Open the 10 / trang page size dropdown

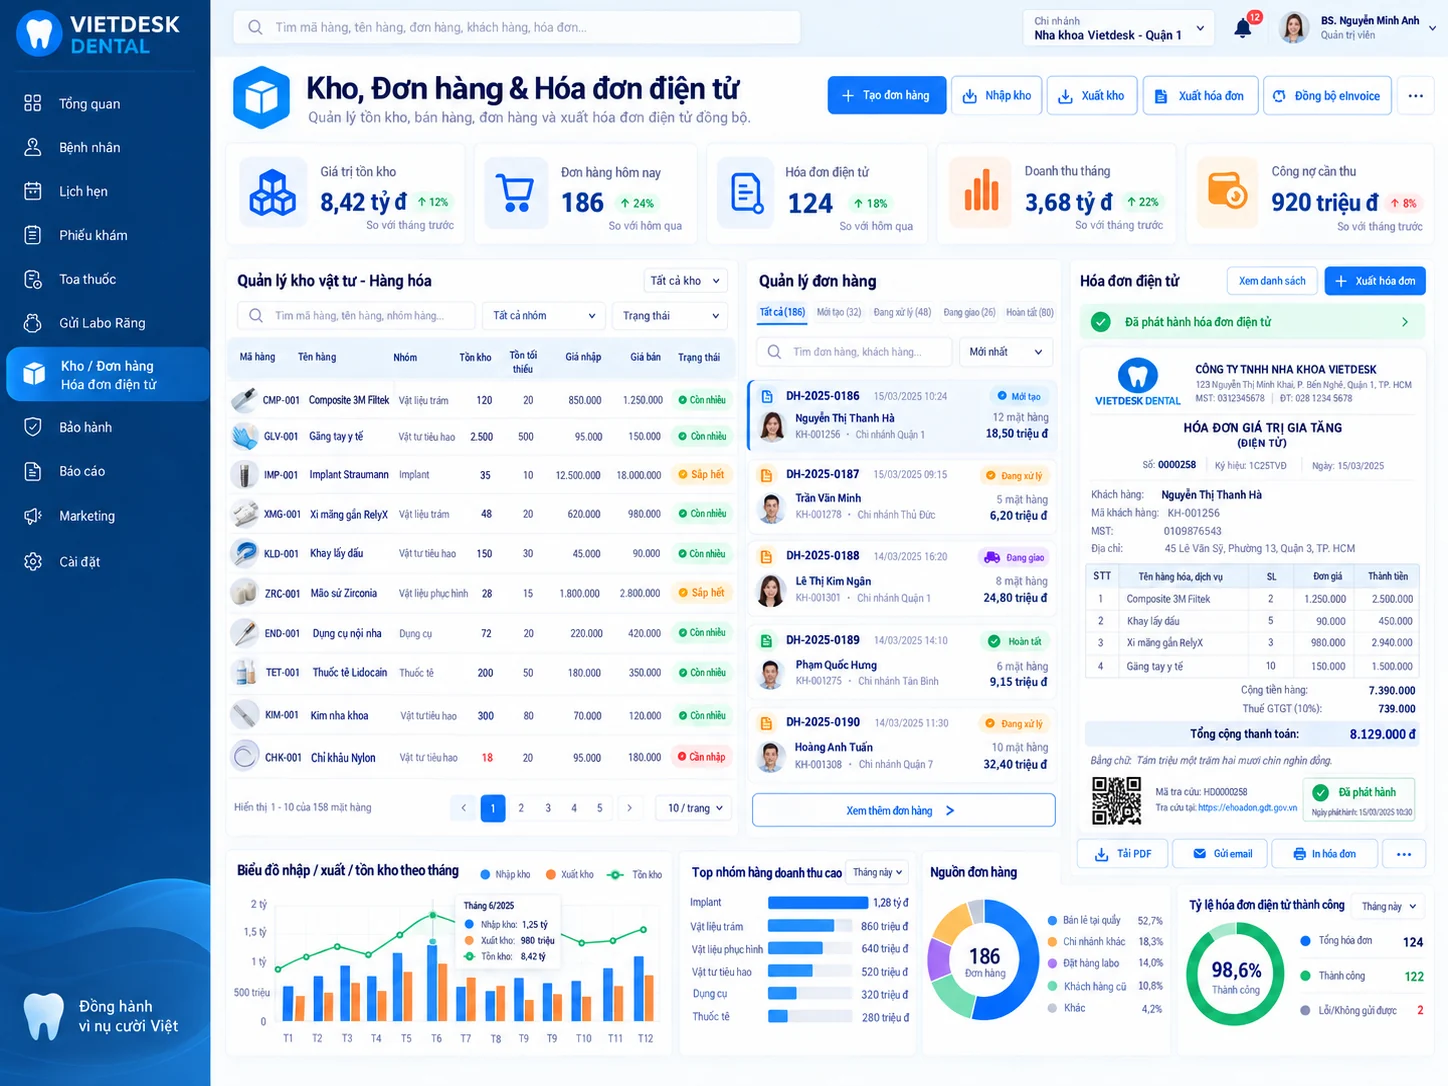[695, 808]
